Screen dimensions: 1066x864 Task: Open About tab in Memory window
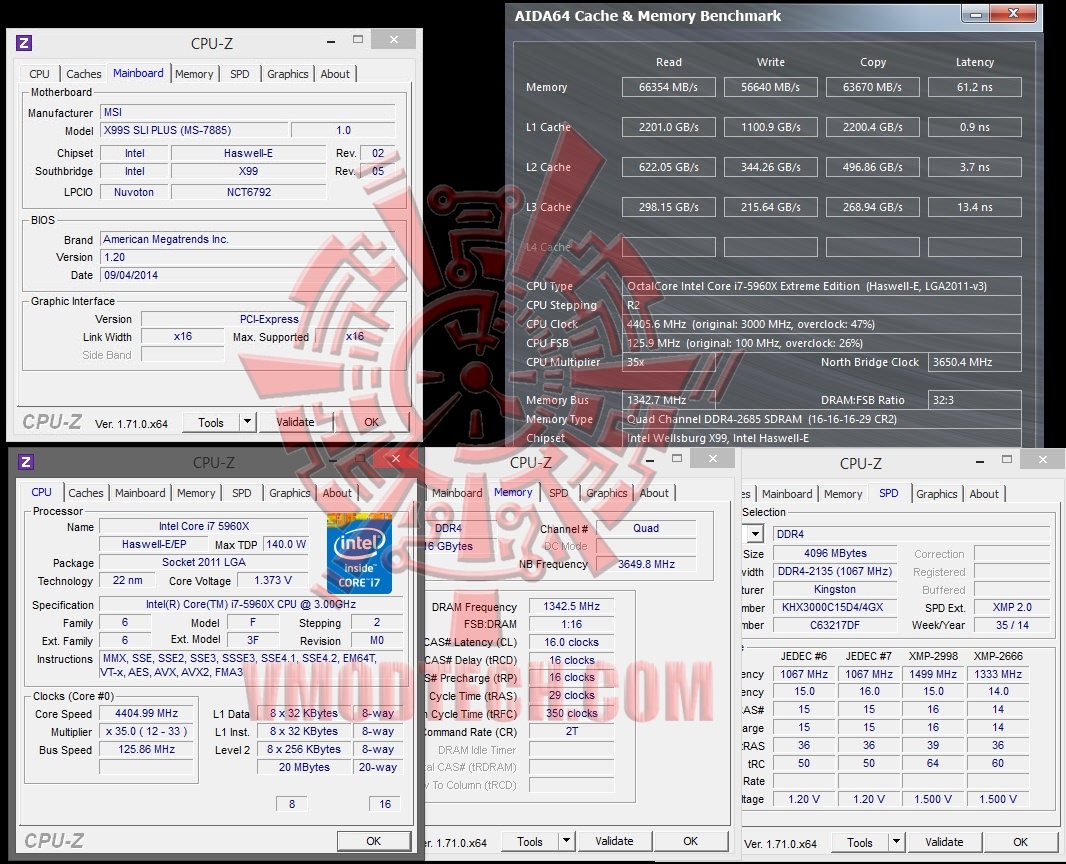[x=654, y=493]
